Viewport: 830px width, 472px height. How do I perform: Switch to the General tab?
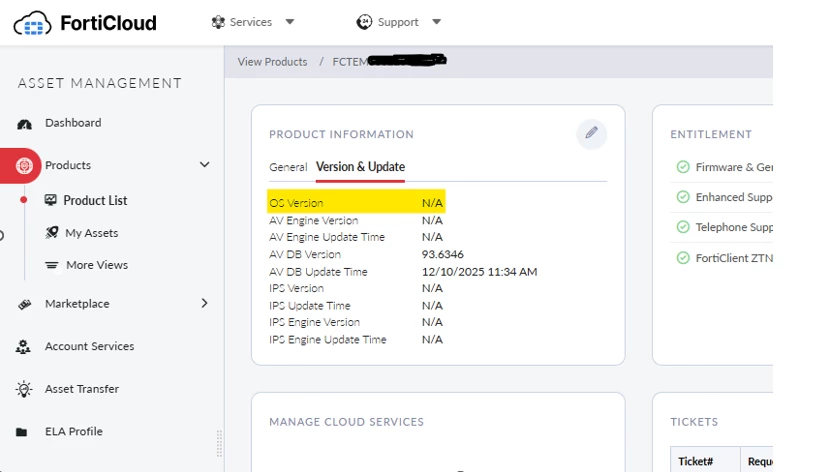[288, 167]
